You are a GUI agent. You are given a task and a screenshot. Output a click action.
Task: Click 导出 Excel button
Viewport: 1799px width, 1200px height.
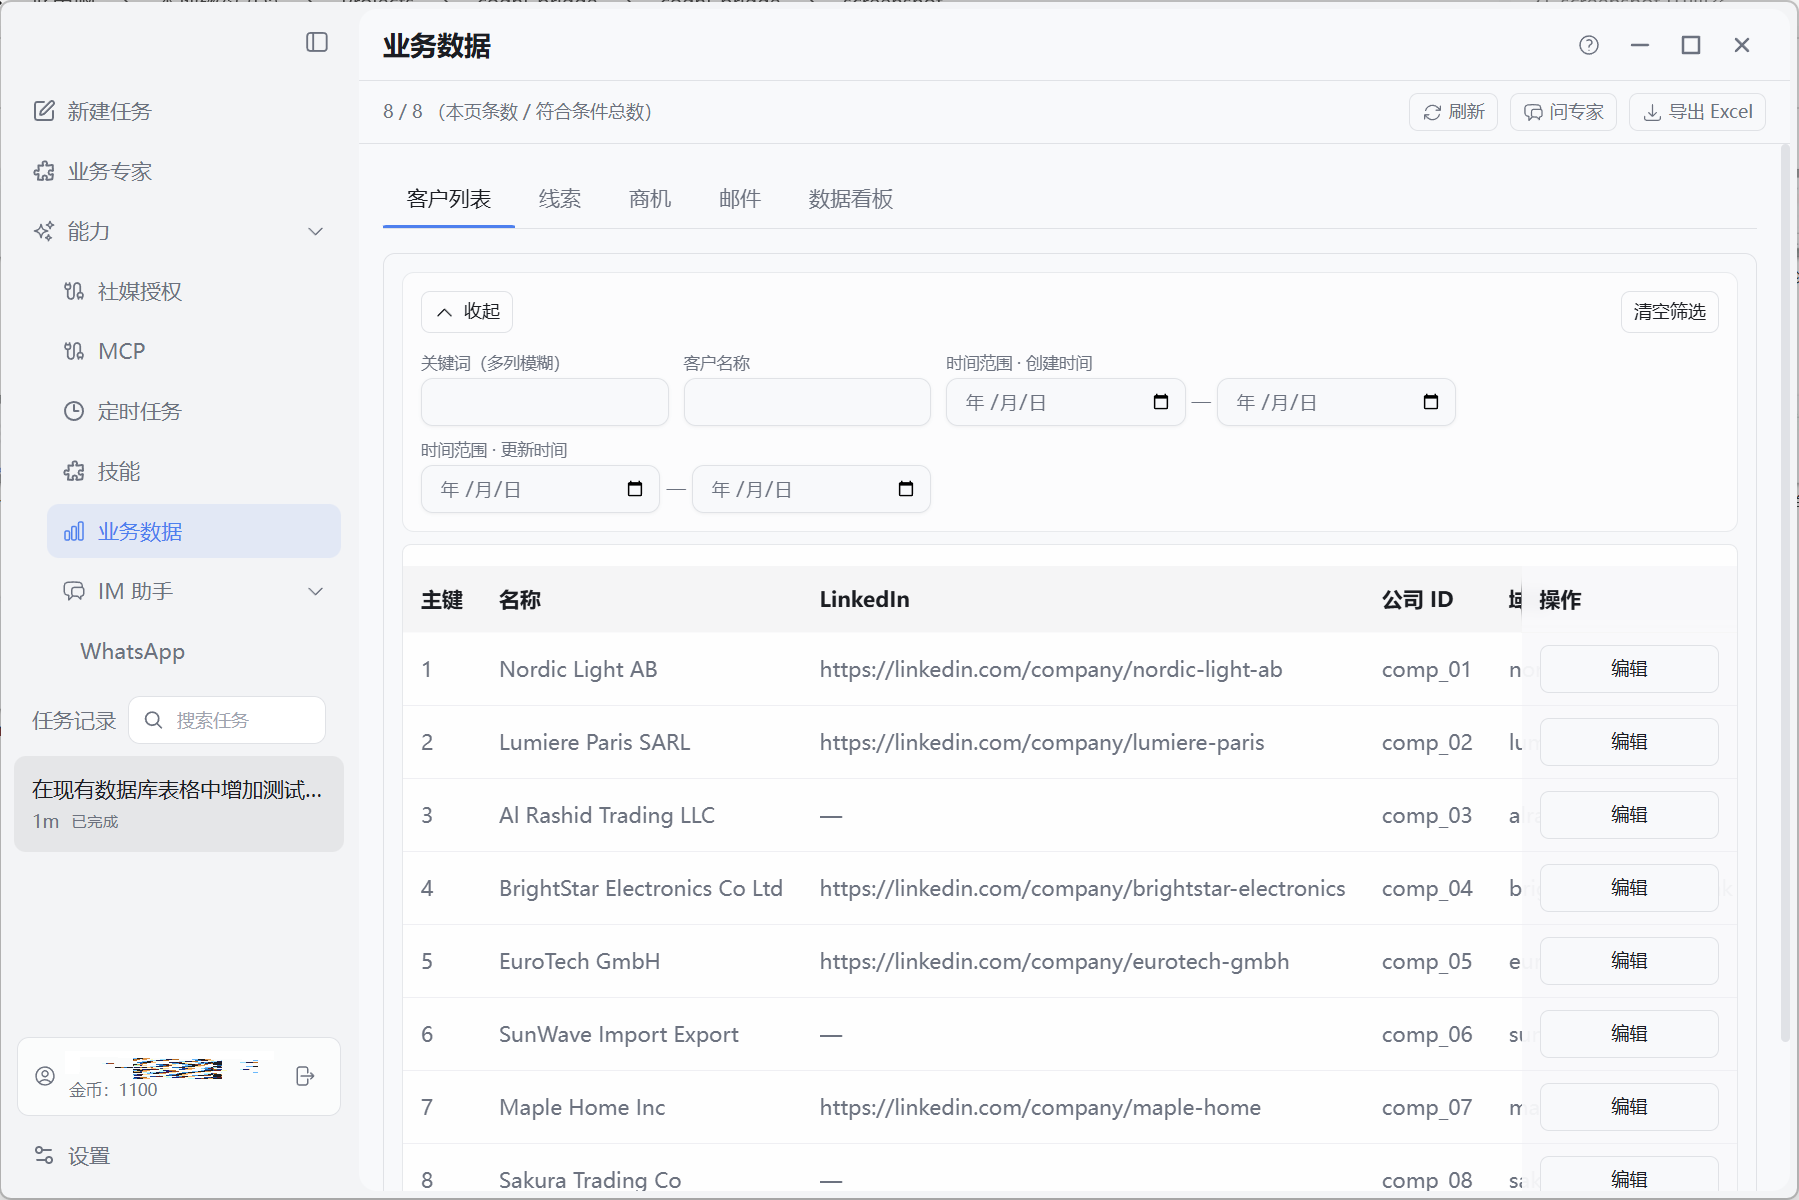pyautogui.click(x=1697, y=112)
